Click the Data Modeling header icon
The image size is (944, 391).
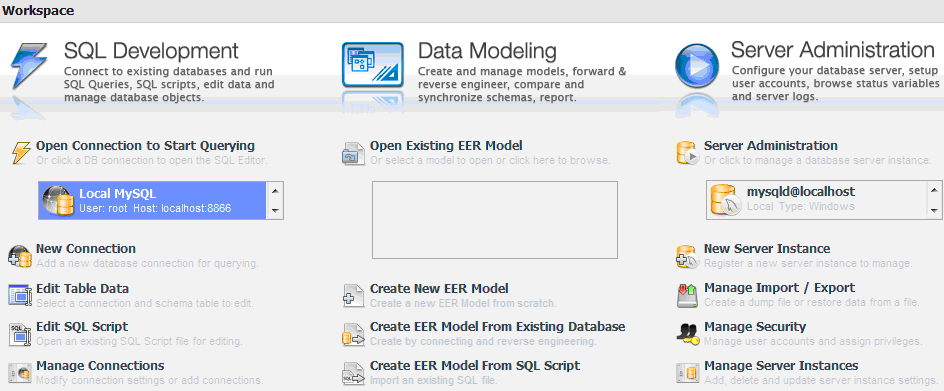pos(373,64)
